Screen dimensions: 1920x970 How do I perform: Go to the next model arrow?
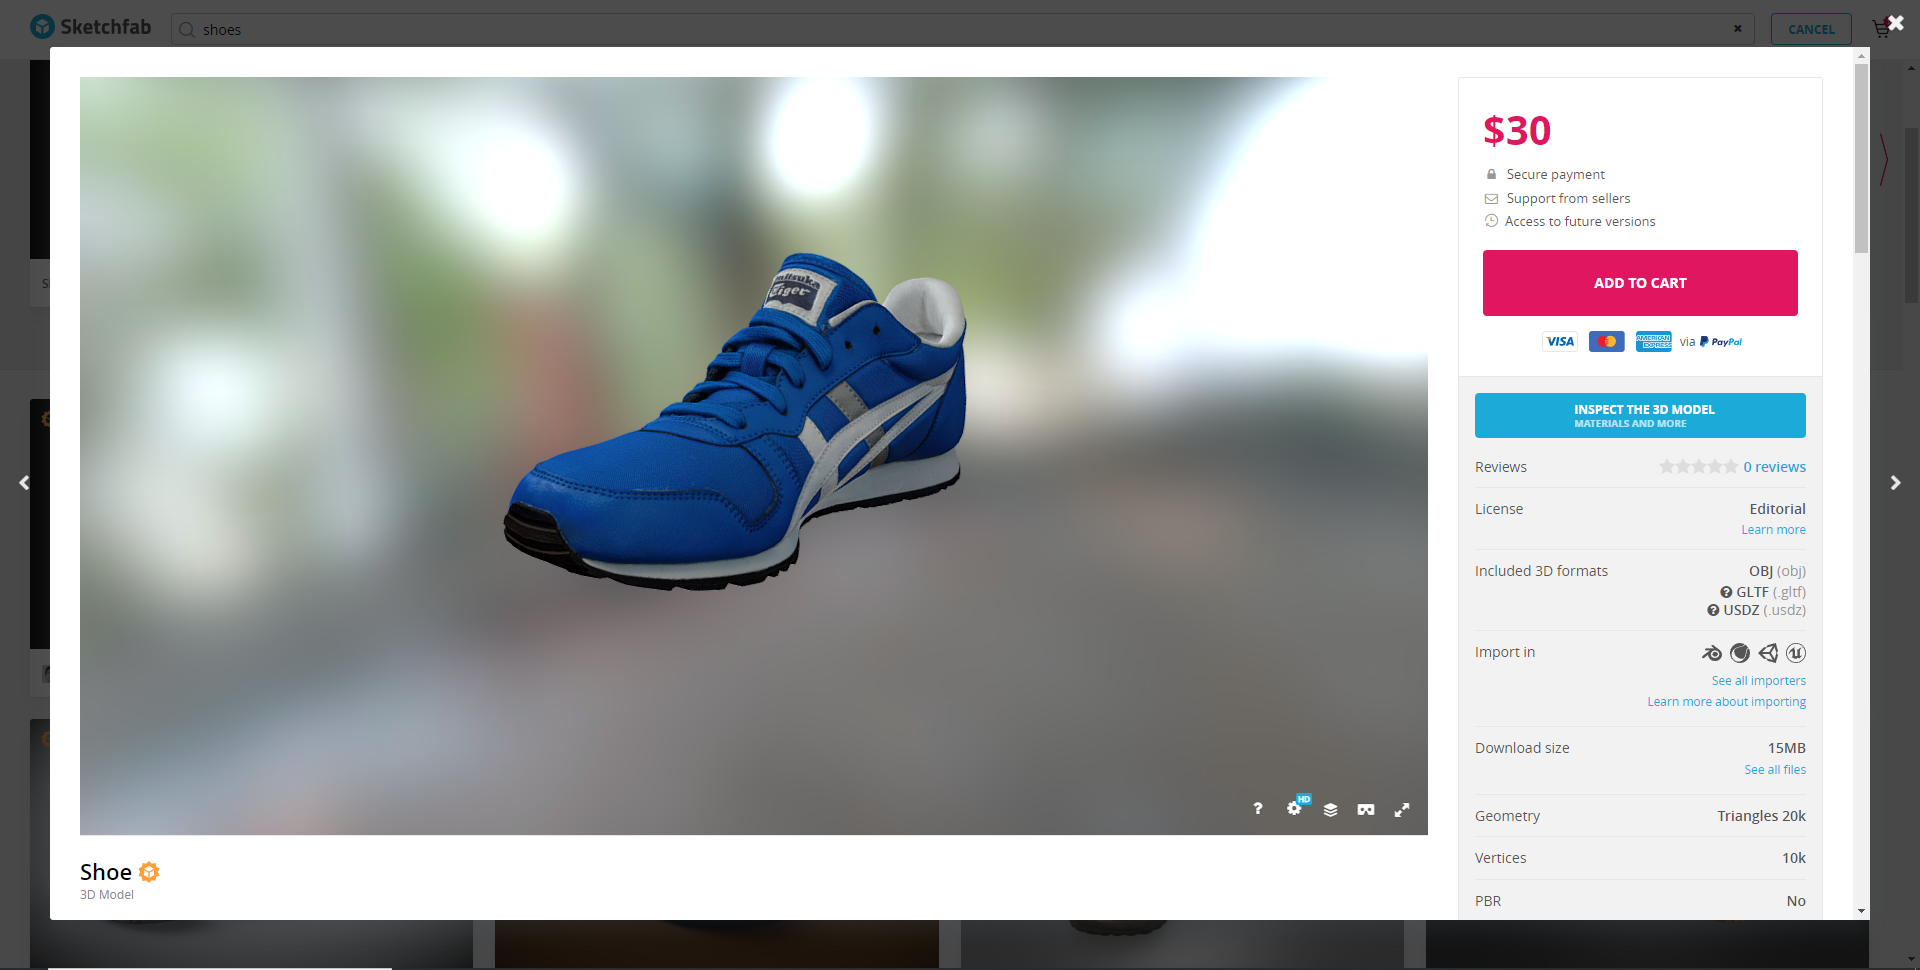[1895, 483]
